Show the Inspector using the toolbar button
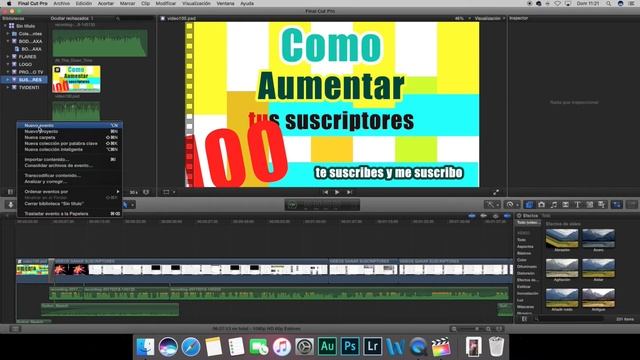This screenshot has width=640, height=360. pos(616,204)
